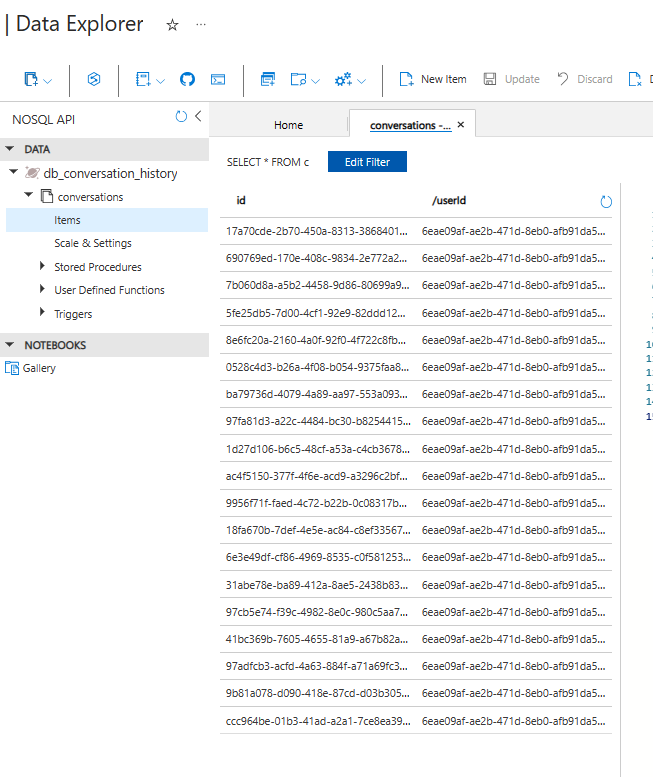This screenshot has height=777, width=653.
Task: Click the New Notebook icon
Action: click(143, 79)
